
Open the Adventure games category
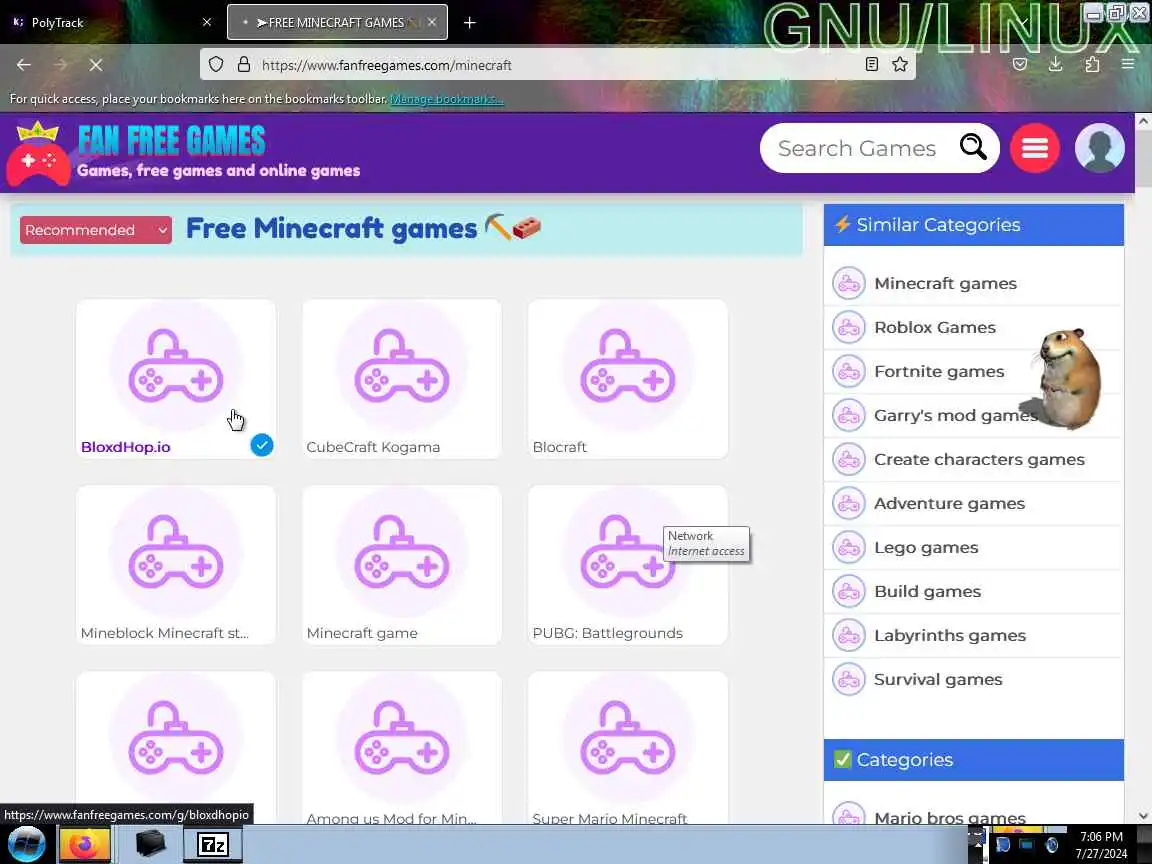pyautogui.click(x=949, y=504)
